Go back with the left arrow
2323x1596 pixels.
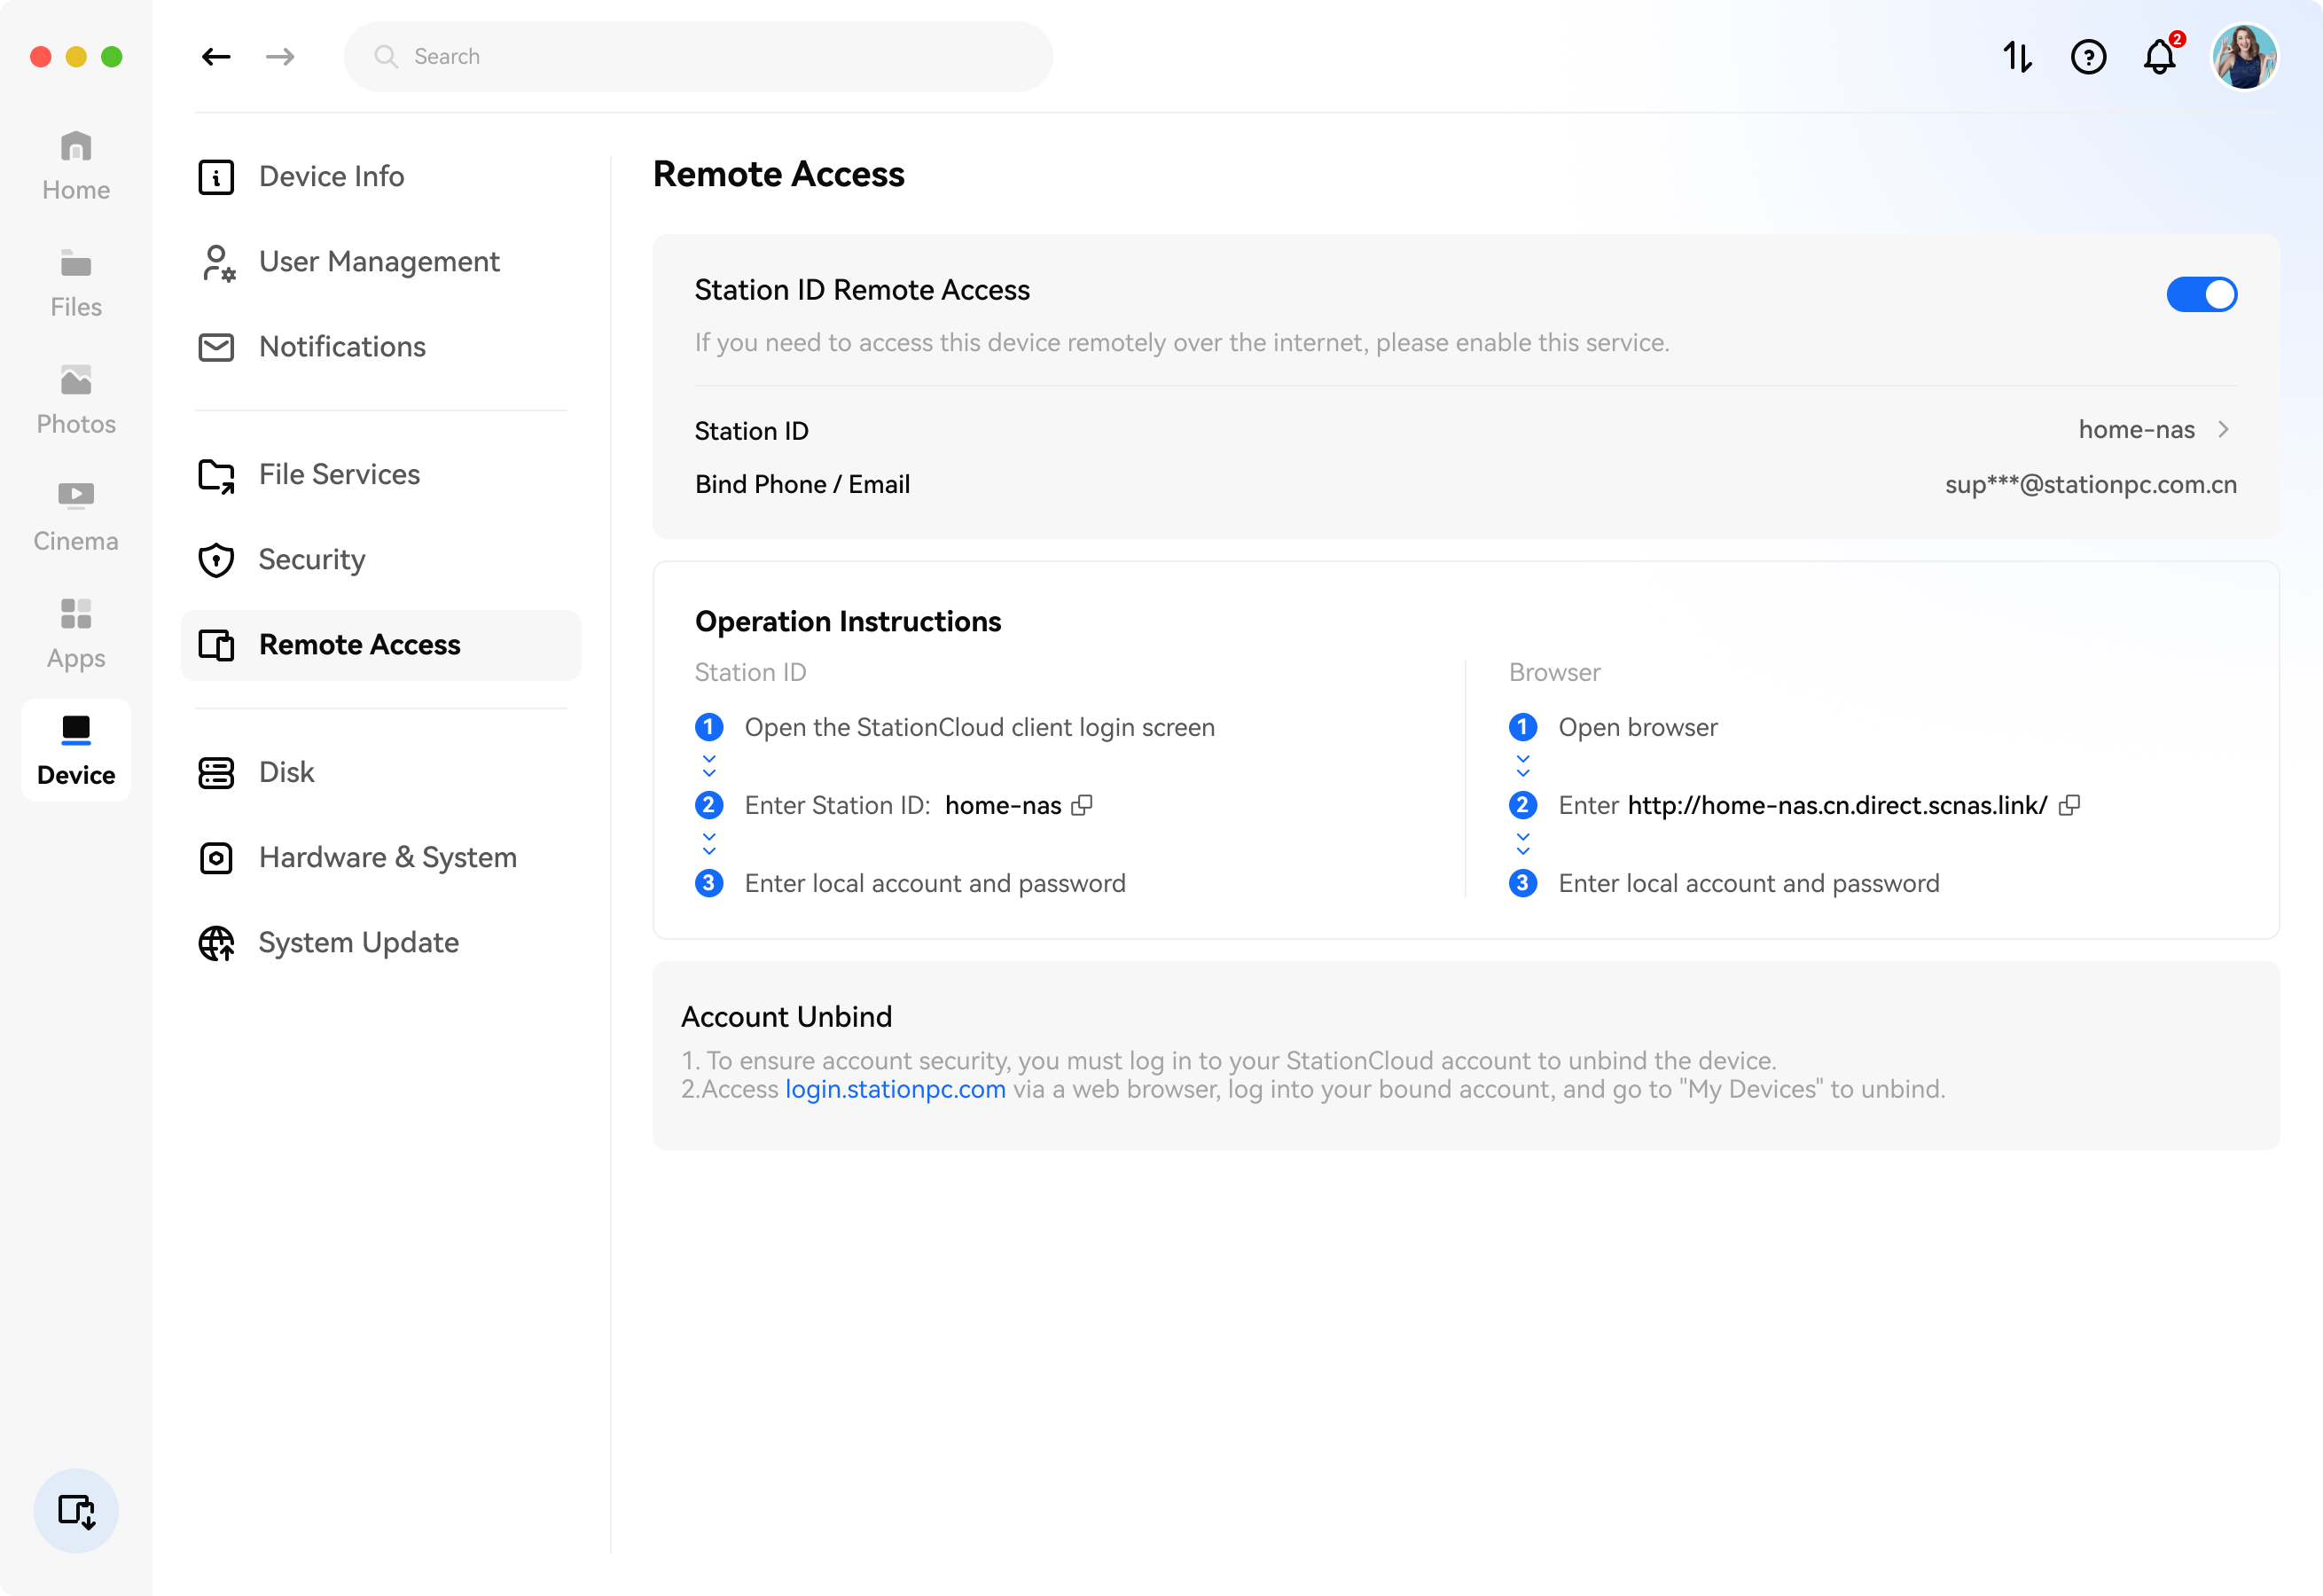pyautogui.click(x=216, y=57)
